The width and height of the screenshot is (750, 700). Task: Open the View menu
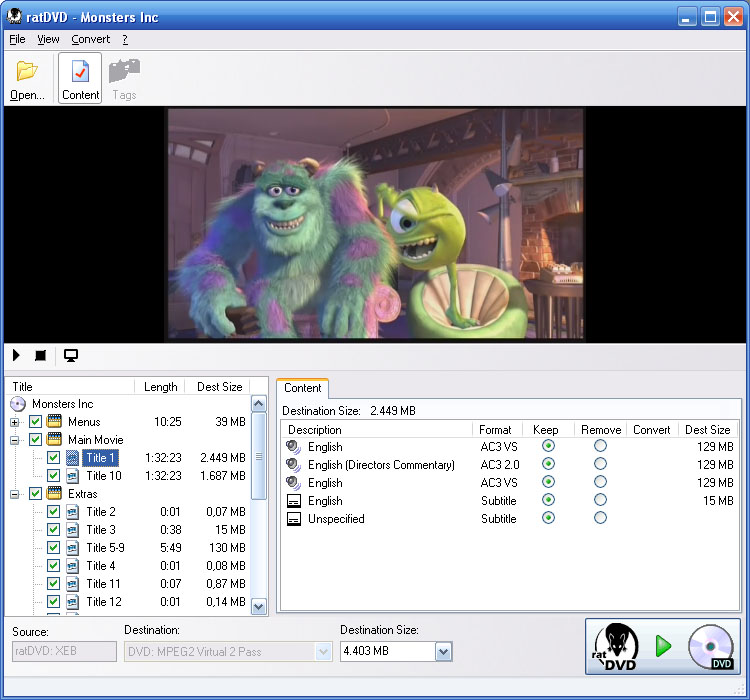48,39
